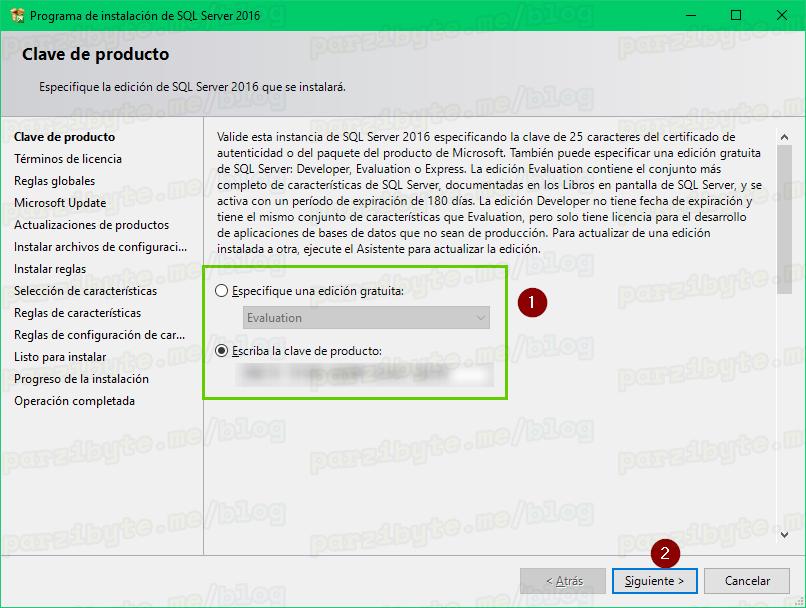Screen dimensions: 806x608
Task: Click the product key input field
Action: tap(365, 375)
